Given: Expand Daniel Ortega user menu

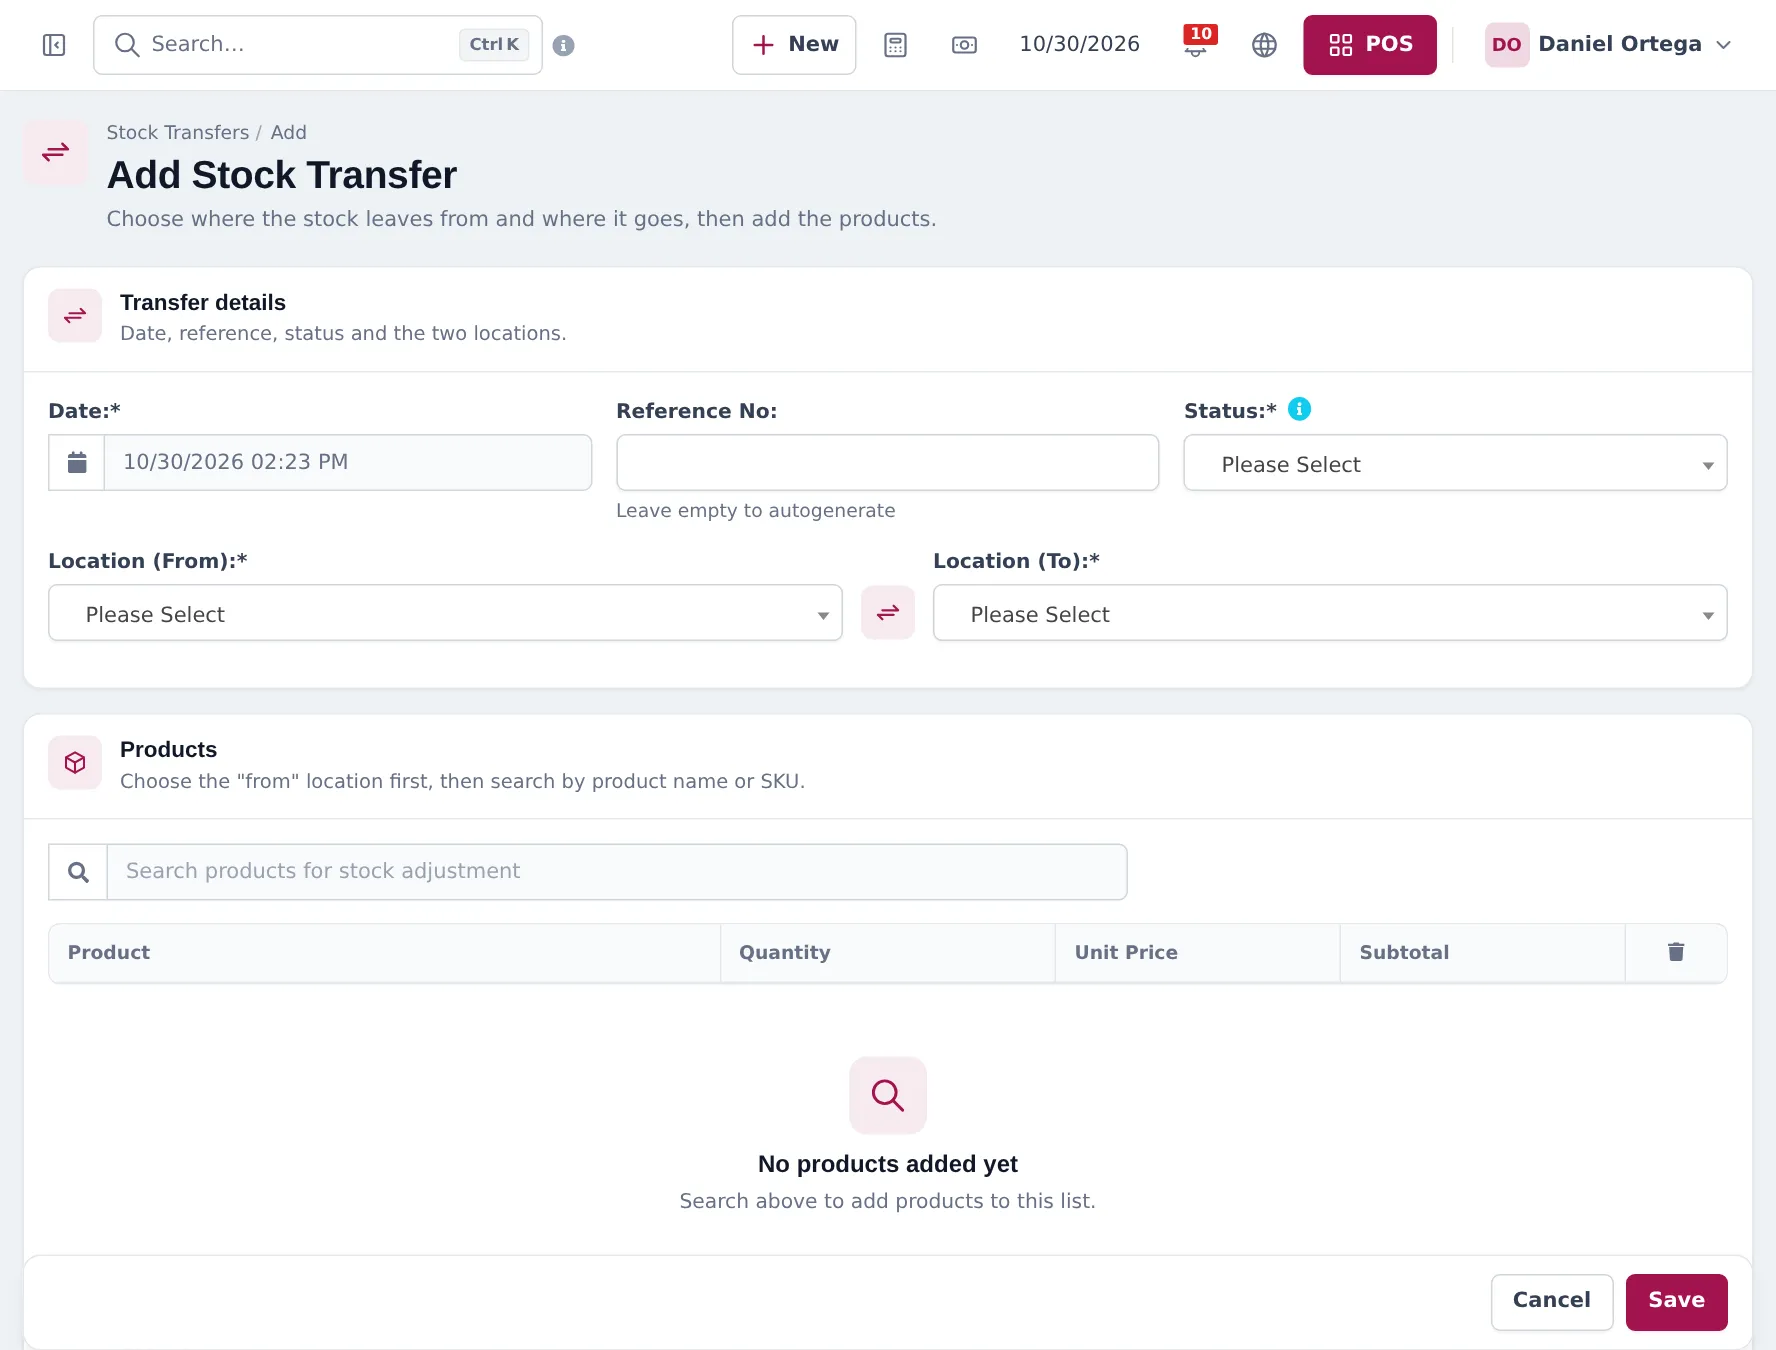Looking at the screenshot, I should click(x=1607, y=45).
